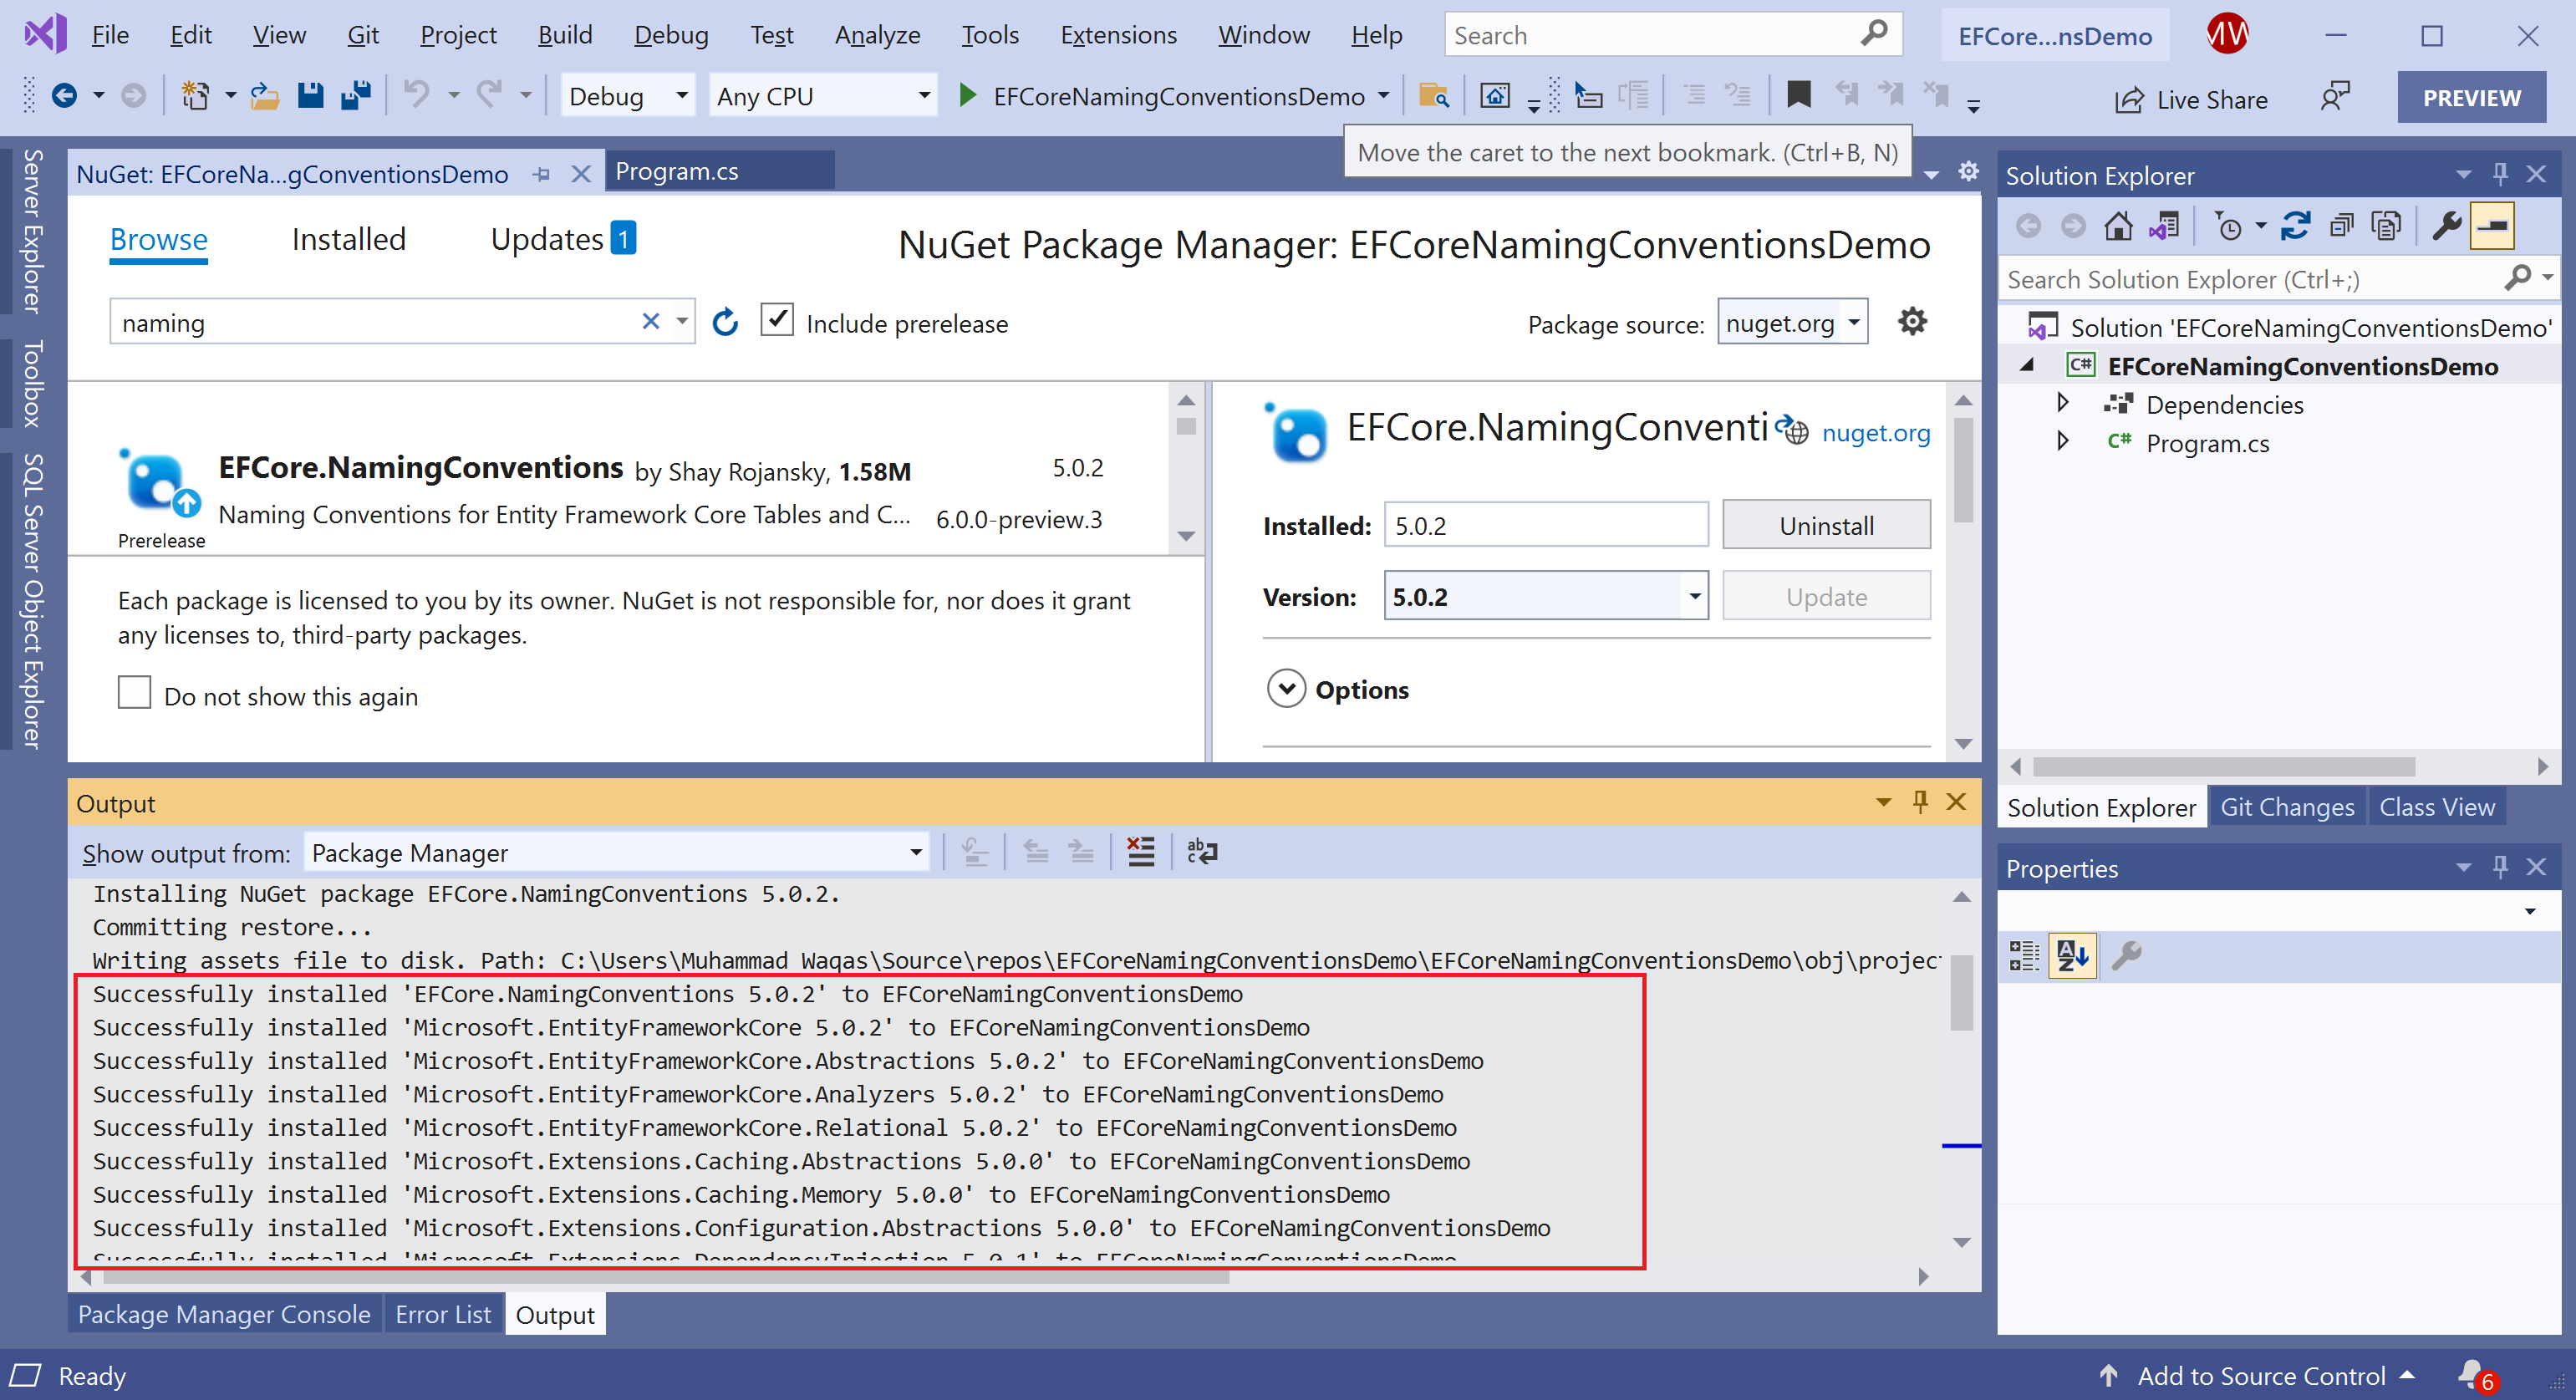Switch to the Installed tab

point(348,239)
